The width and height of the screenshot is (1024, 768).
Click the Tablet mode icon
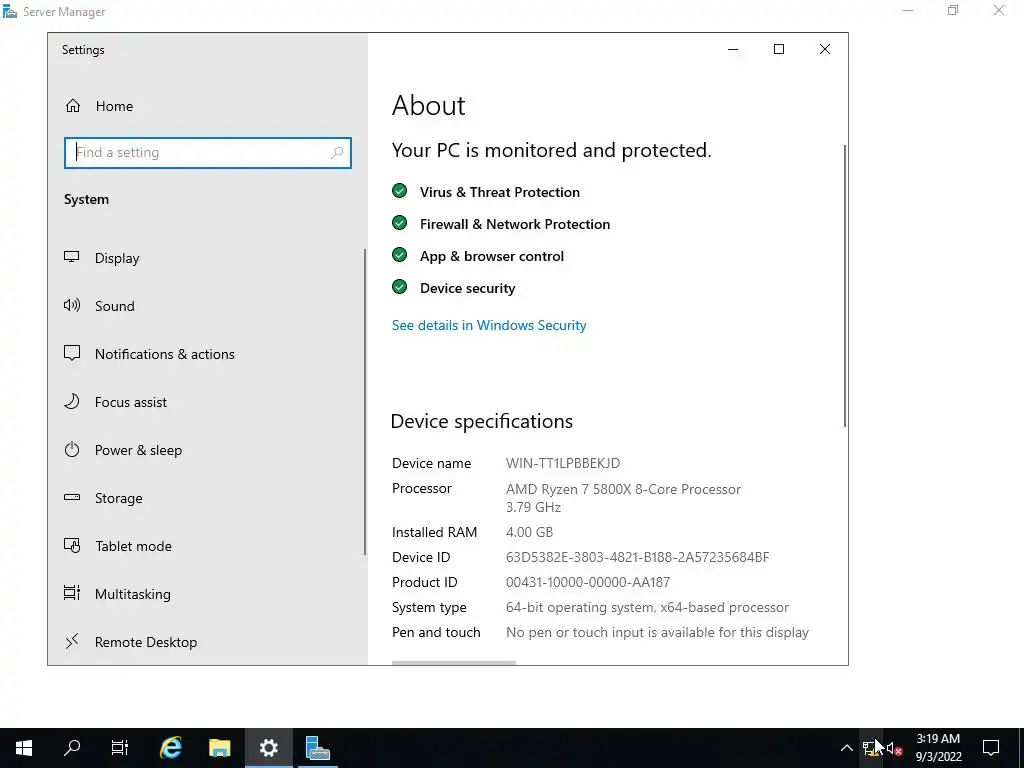(x=72, y=545)
